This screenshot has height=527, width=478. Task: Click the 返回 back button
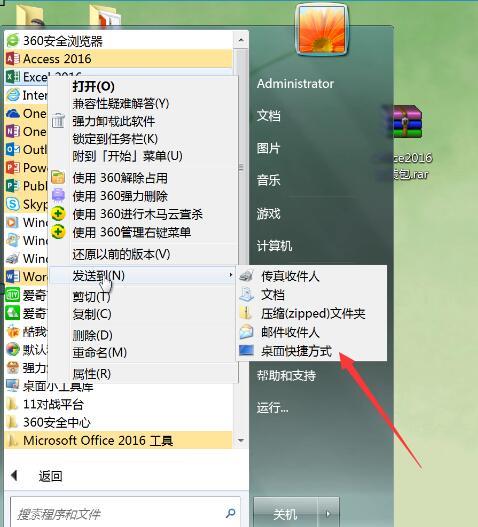tap(50, 476)
